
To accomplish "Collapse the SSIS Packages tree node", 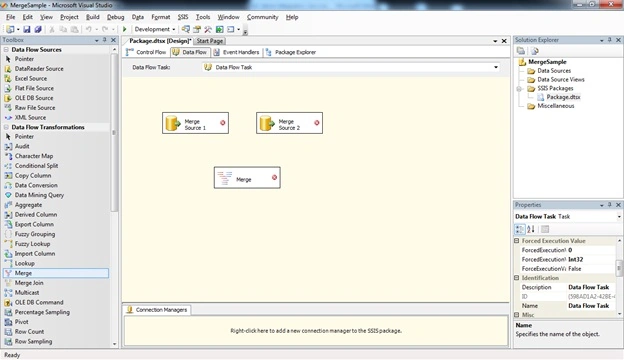I will 519,89.
